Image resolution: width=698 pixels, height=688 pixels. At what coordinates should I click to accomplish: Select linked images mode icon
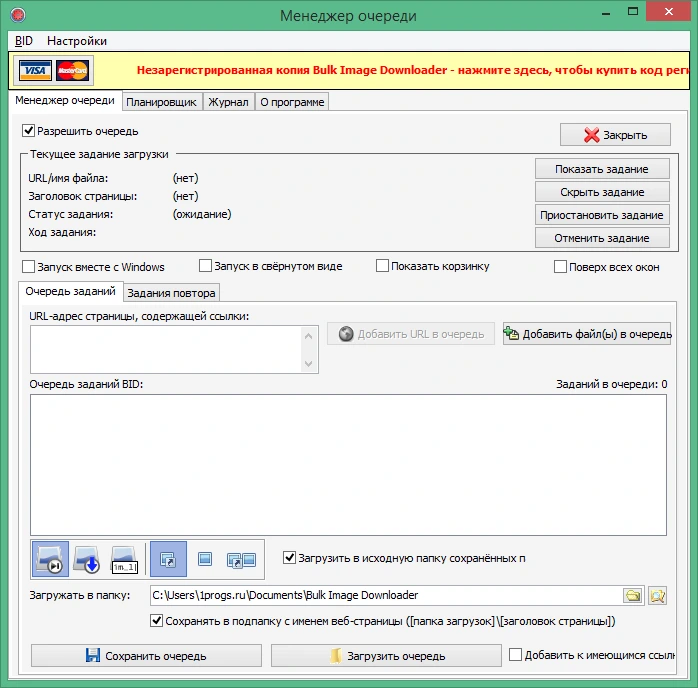tap(168, 559)
